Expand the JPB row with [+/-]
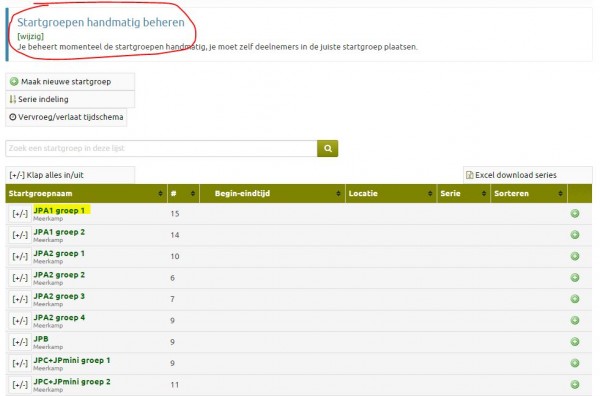 pos(20,342)
